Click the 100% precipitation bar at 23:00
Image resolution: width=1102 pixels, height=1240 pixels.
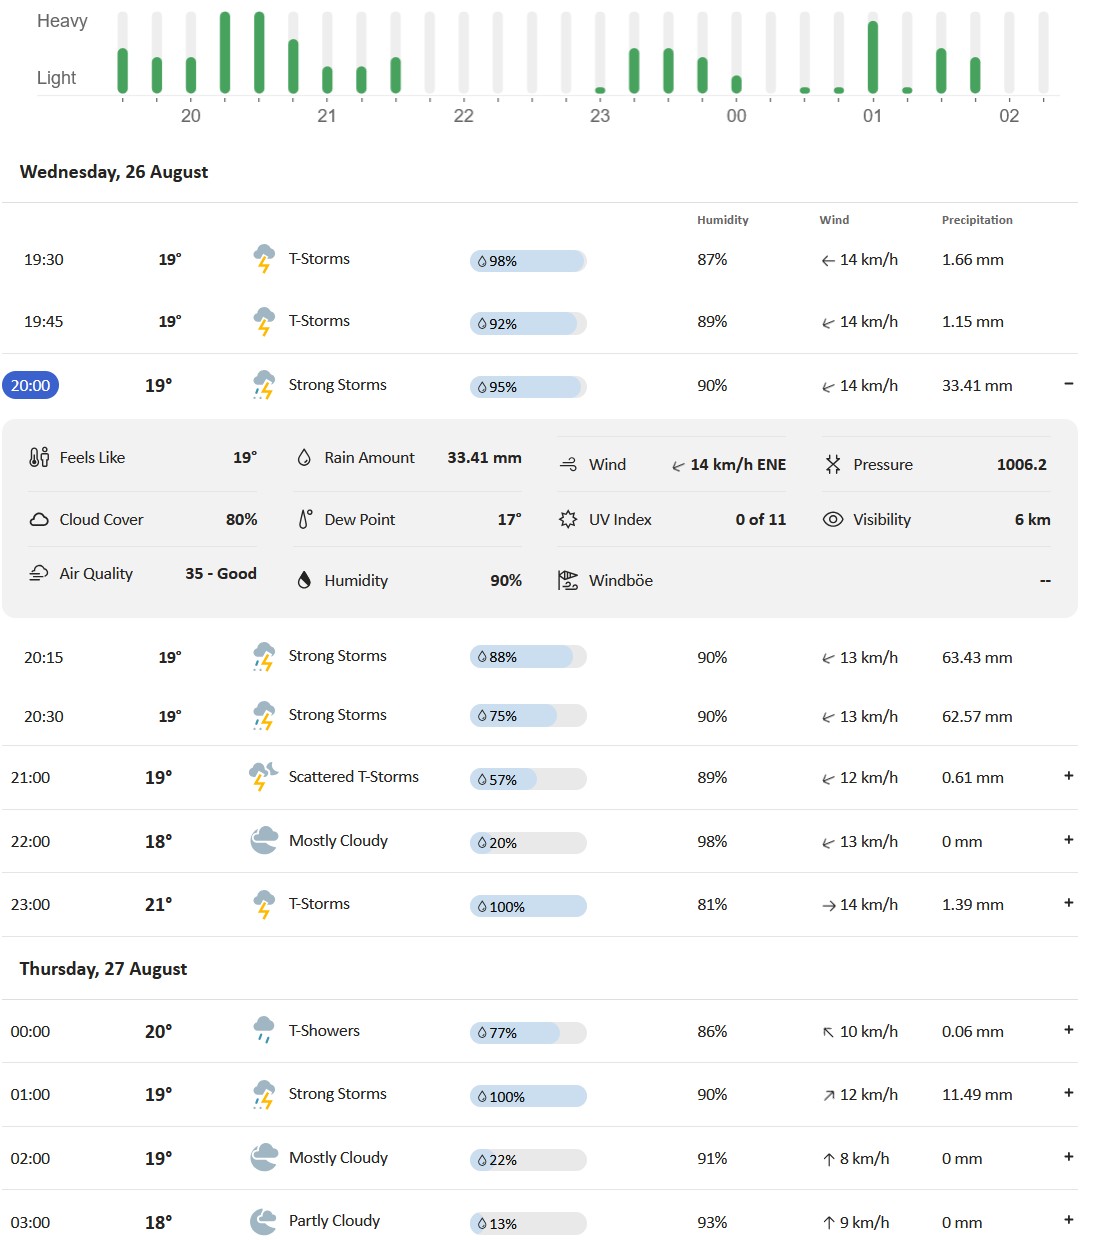tap(528, 906)
